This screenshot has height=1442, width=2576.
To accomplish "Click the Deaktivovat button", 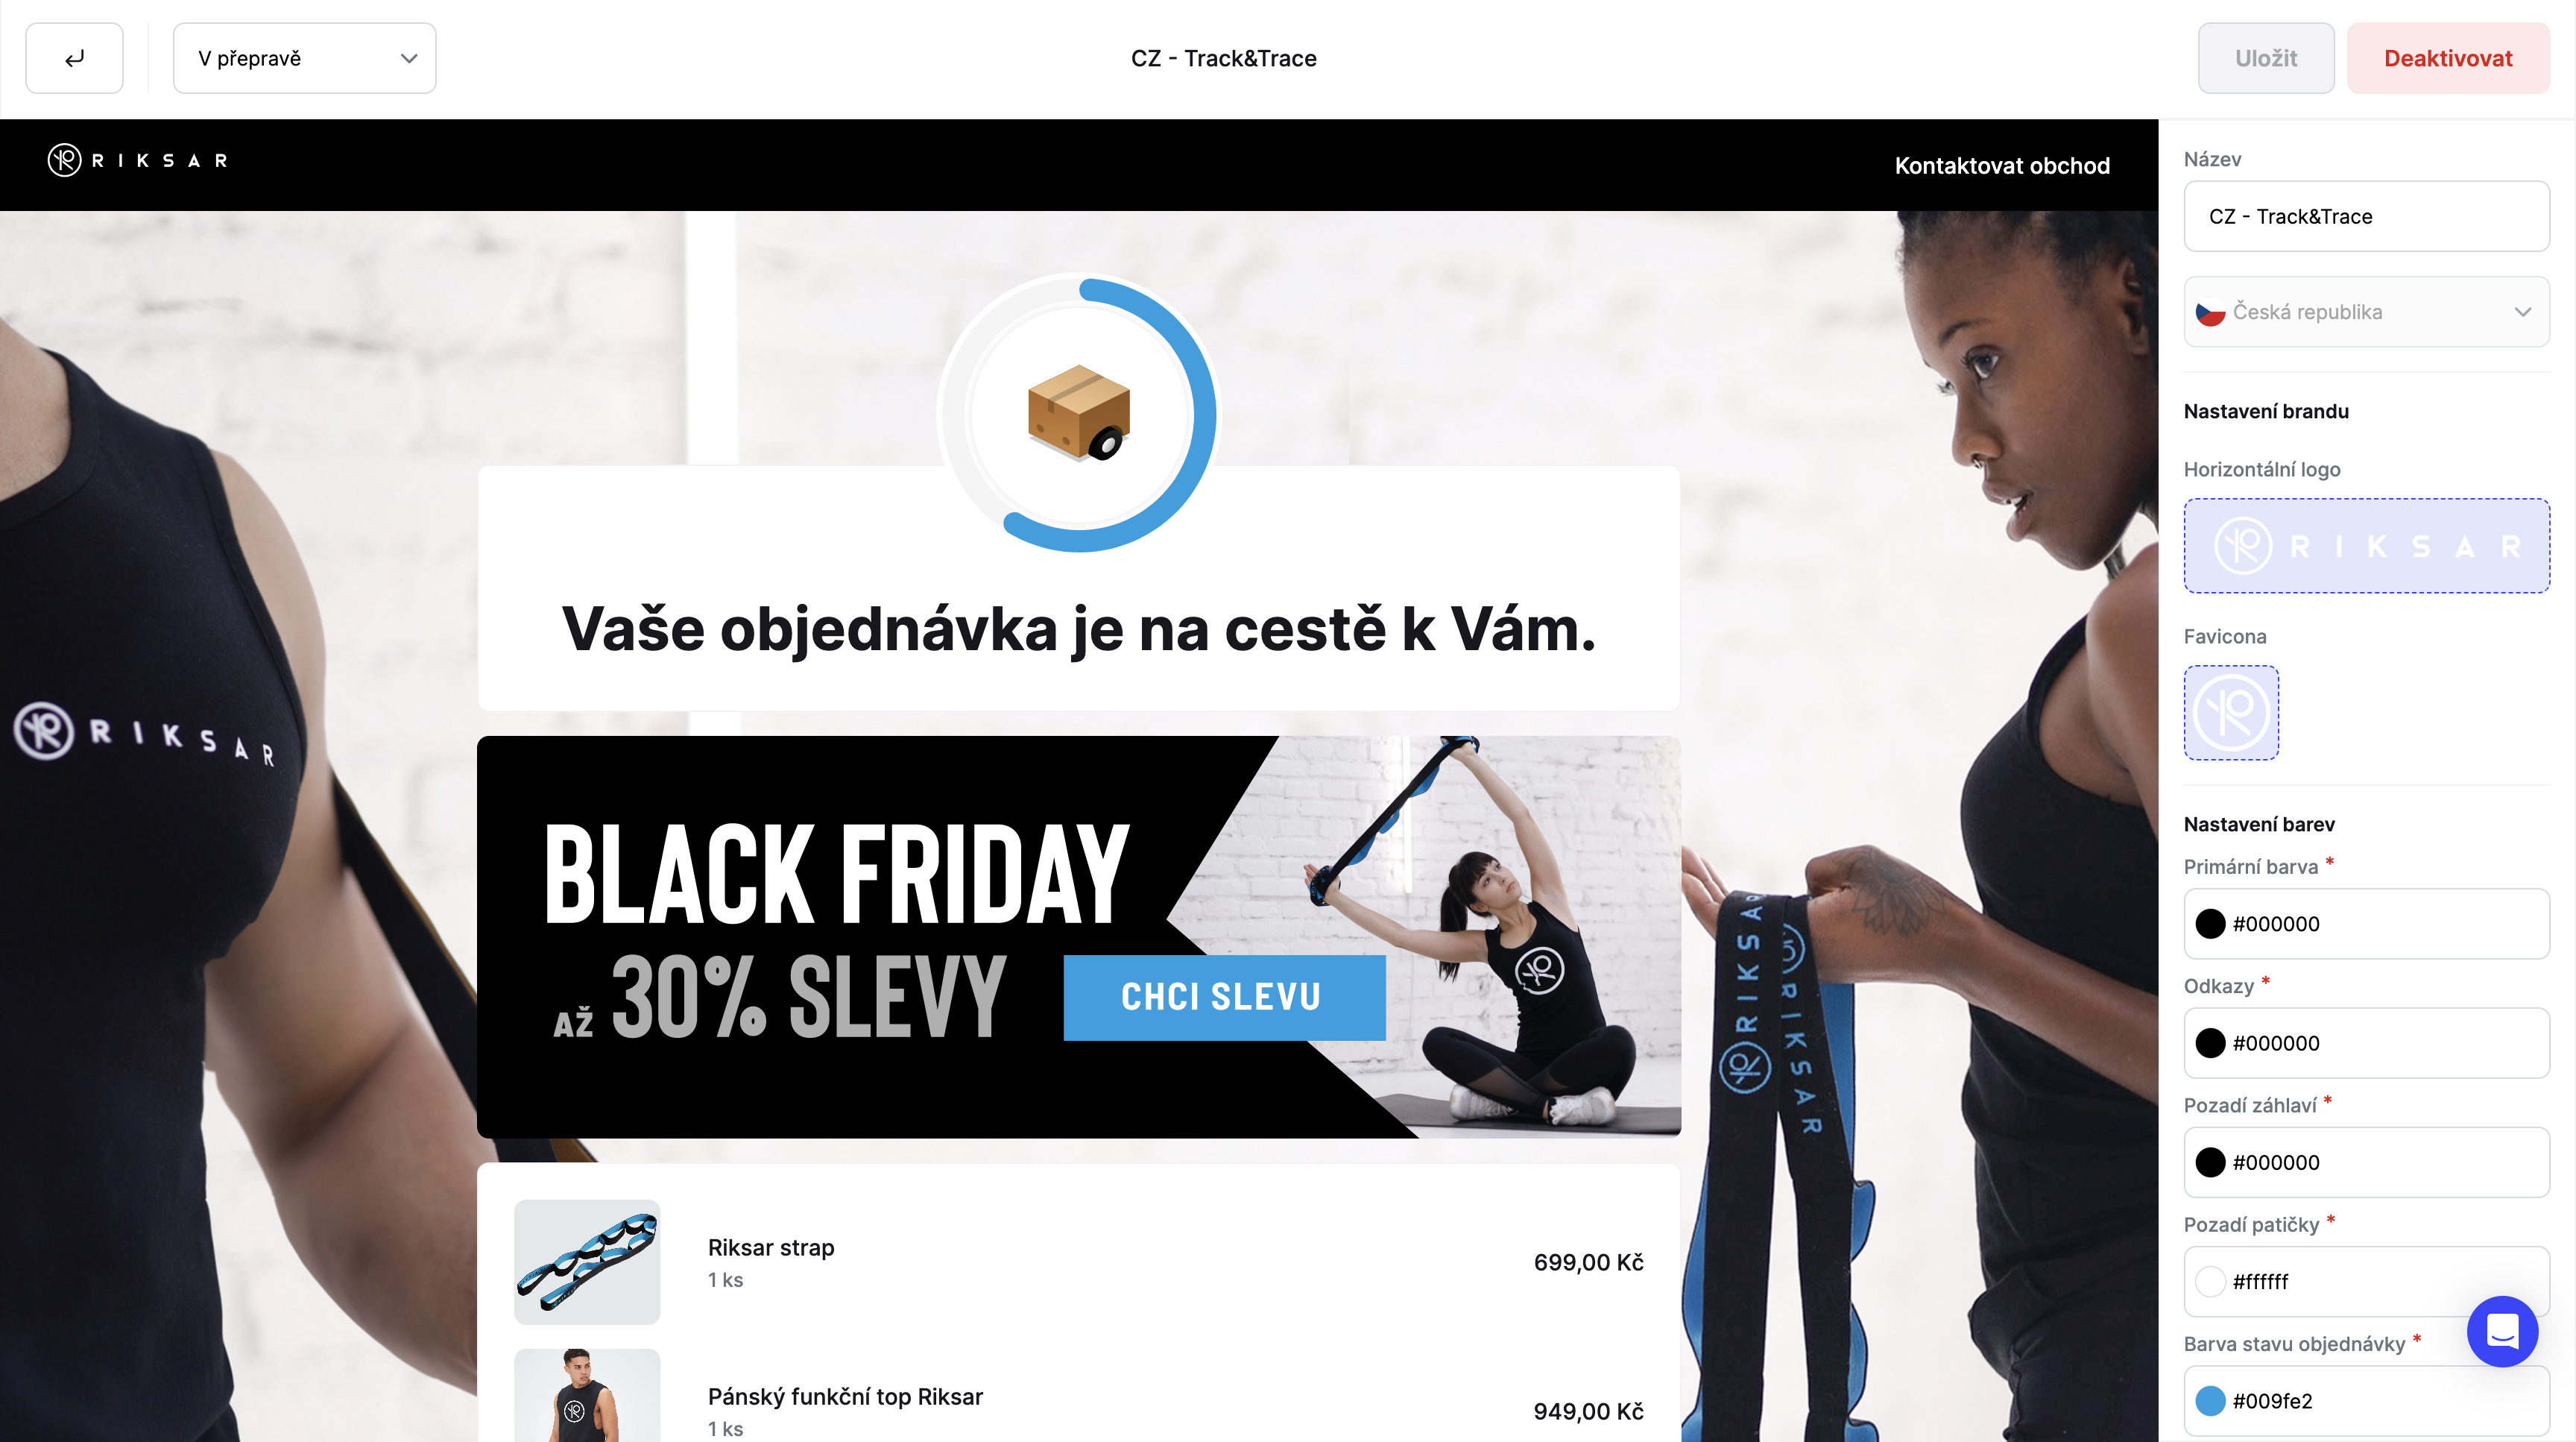I will point(2448,58).
